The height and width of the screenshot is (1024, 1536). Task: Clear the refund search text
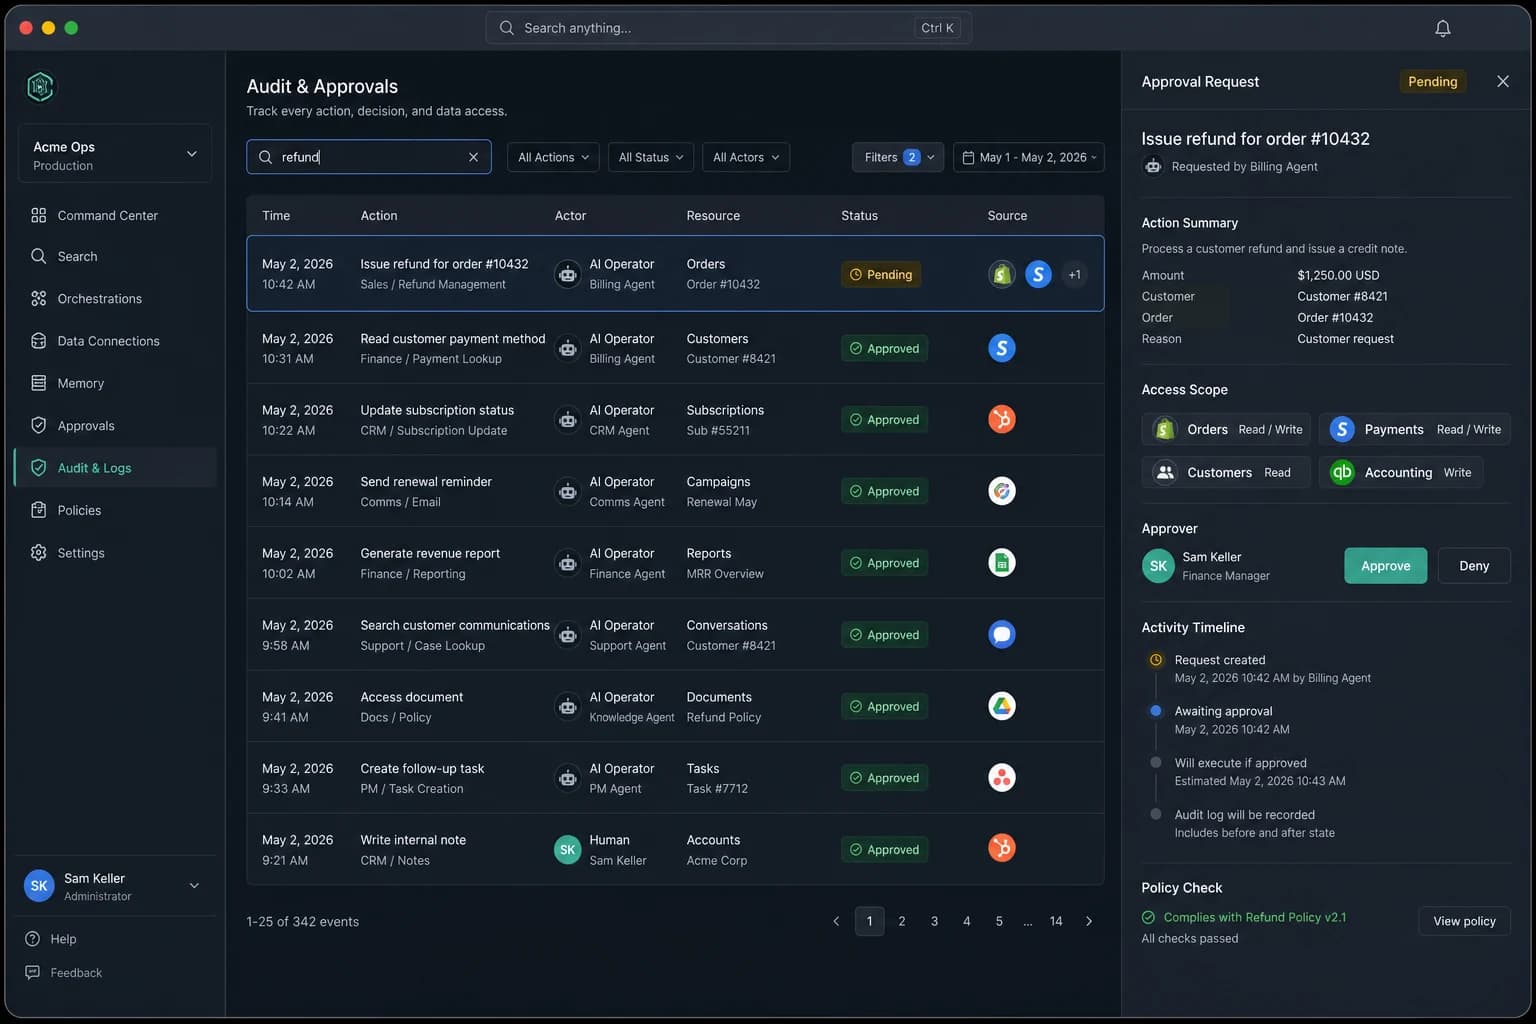[x=473, y=157]
